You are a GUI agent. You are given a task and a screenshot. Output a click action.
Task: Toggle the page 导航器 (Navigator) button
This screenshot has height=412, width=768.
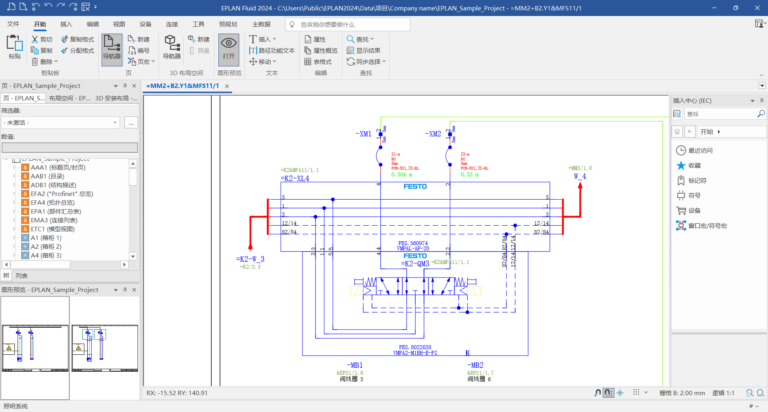click(112, 50)
